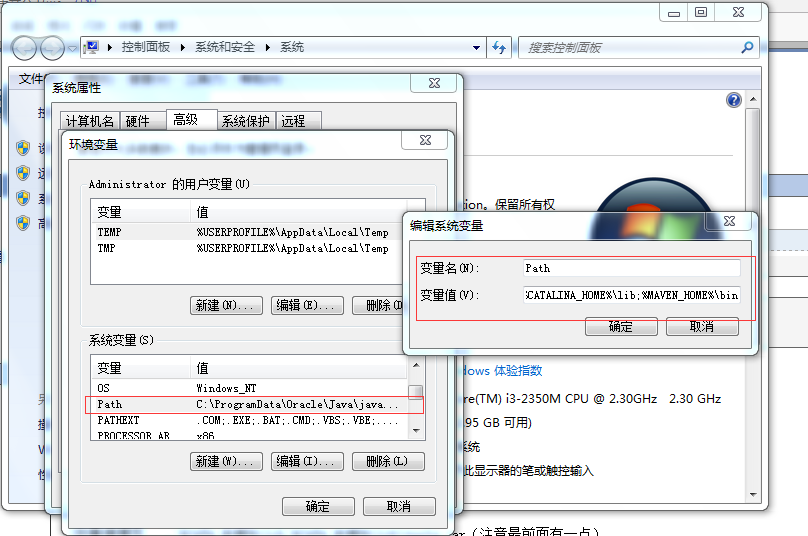Click system variables list scroll down arrow
This screenshot has width=808, height=536.
[x=416, y=430]
